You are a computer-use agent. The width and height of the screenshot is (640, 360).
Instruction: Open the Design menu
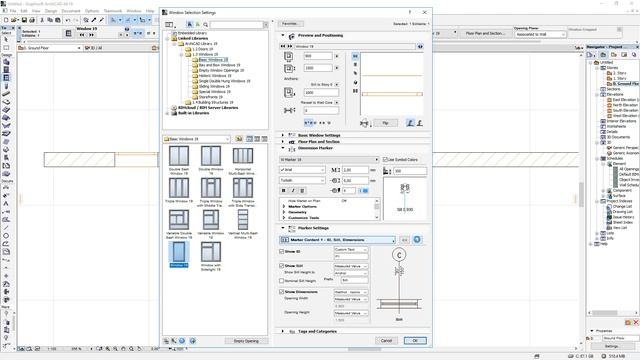[x=51, y=11]
